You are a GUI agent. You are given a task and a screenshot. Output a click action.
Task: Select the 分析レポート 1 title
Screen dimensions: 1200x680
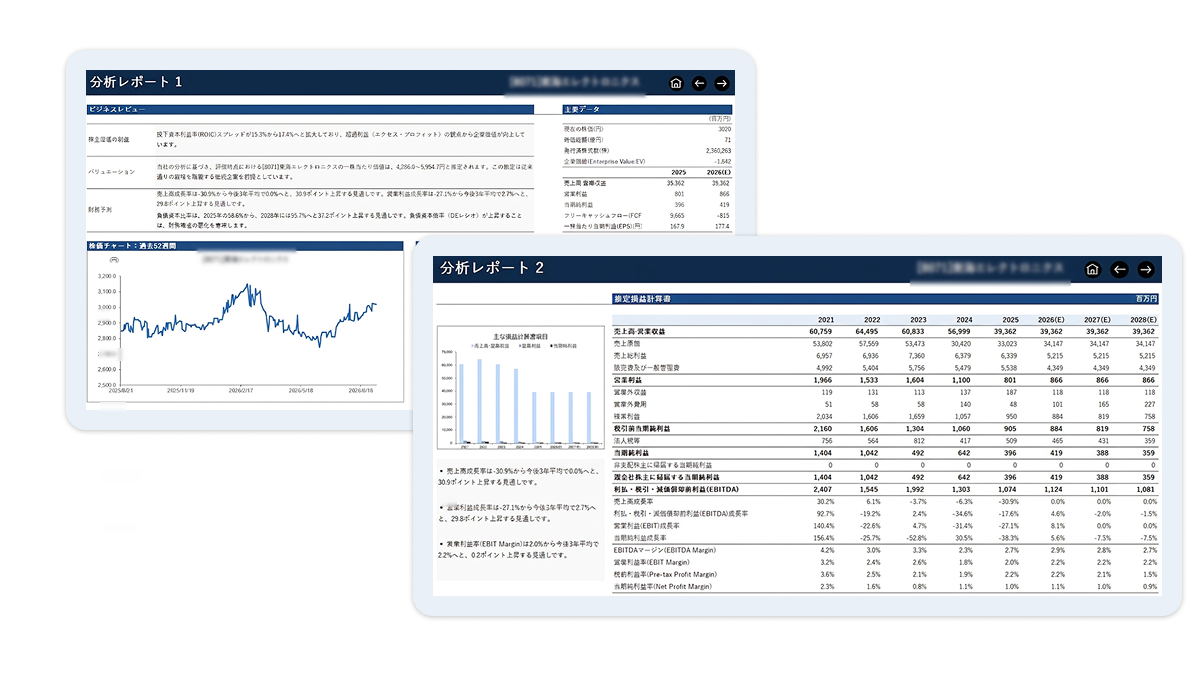(x=135, y=82)
